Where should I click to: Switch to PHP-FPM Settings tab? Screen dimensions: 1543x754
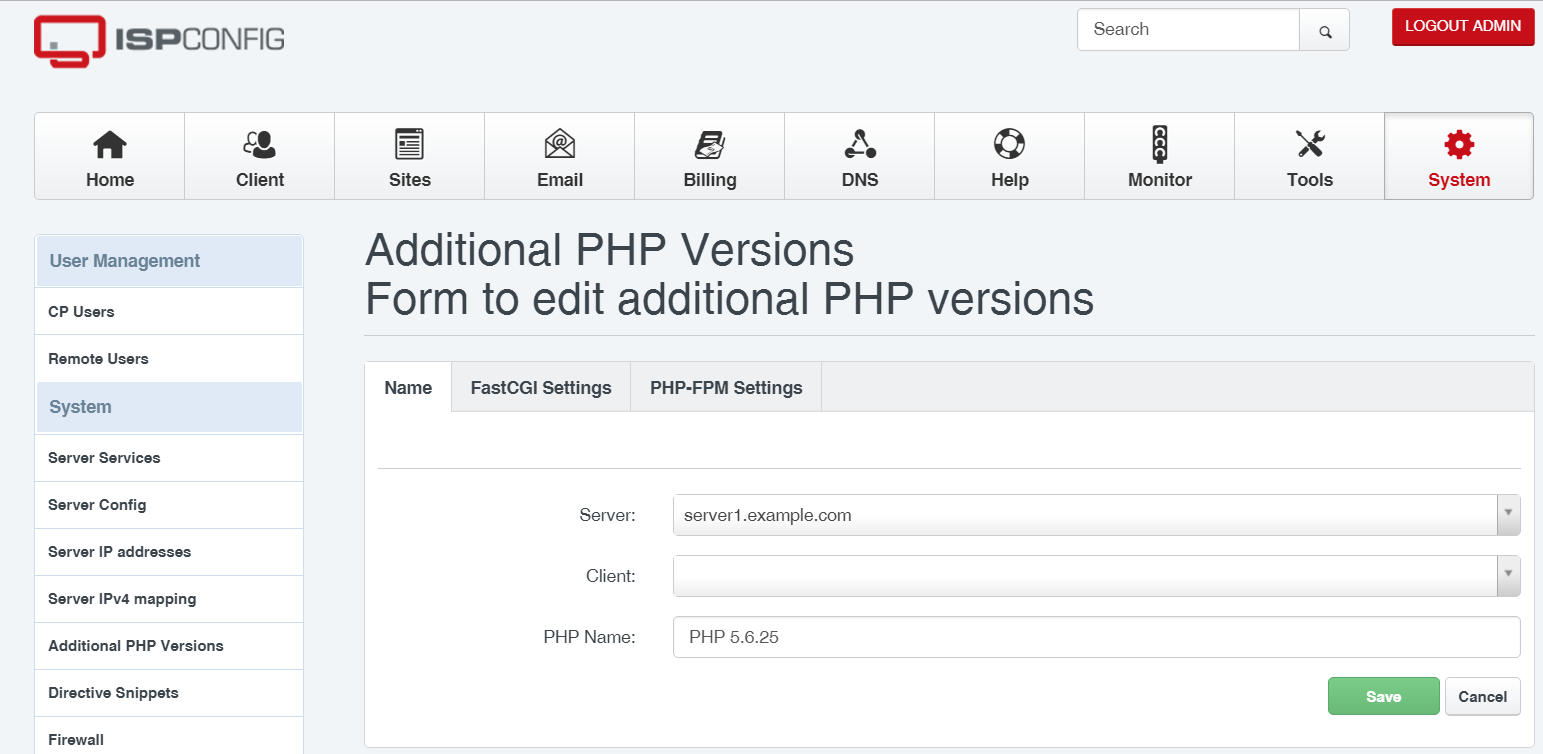[x=726, y=388]
